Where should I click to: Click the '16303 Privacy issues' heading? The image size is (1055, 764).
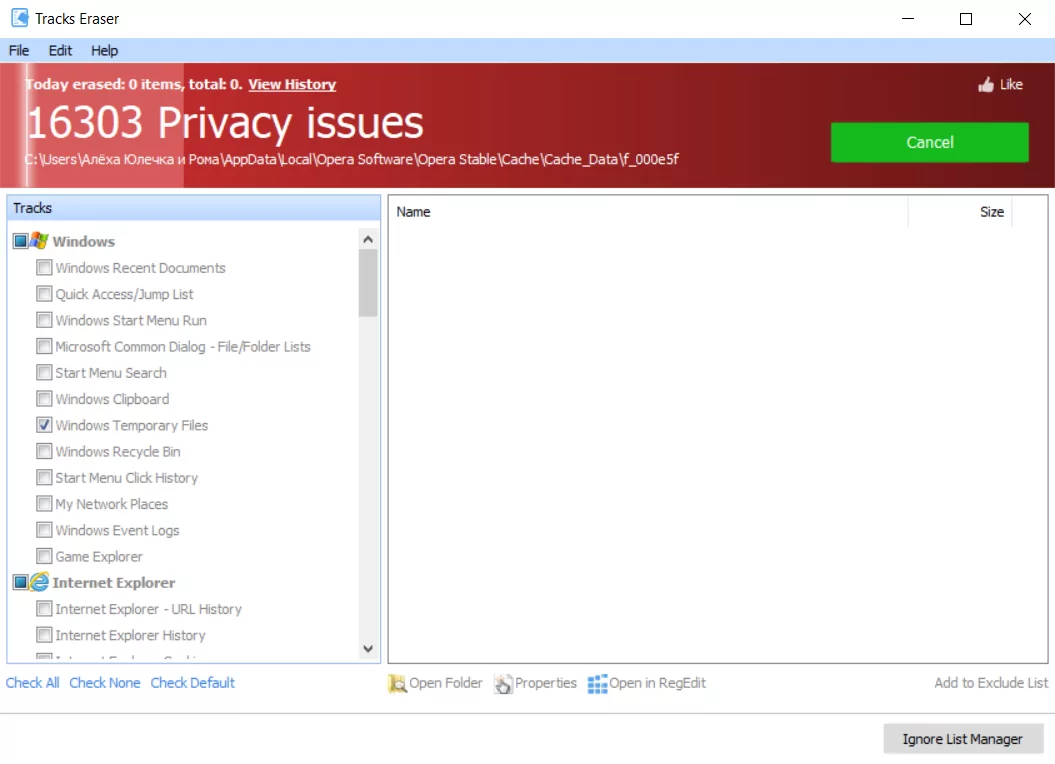click(225, 123)
